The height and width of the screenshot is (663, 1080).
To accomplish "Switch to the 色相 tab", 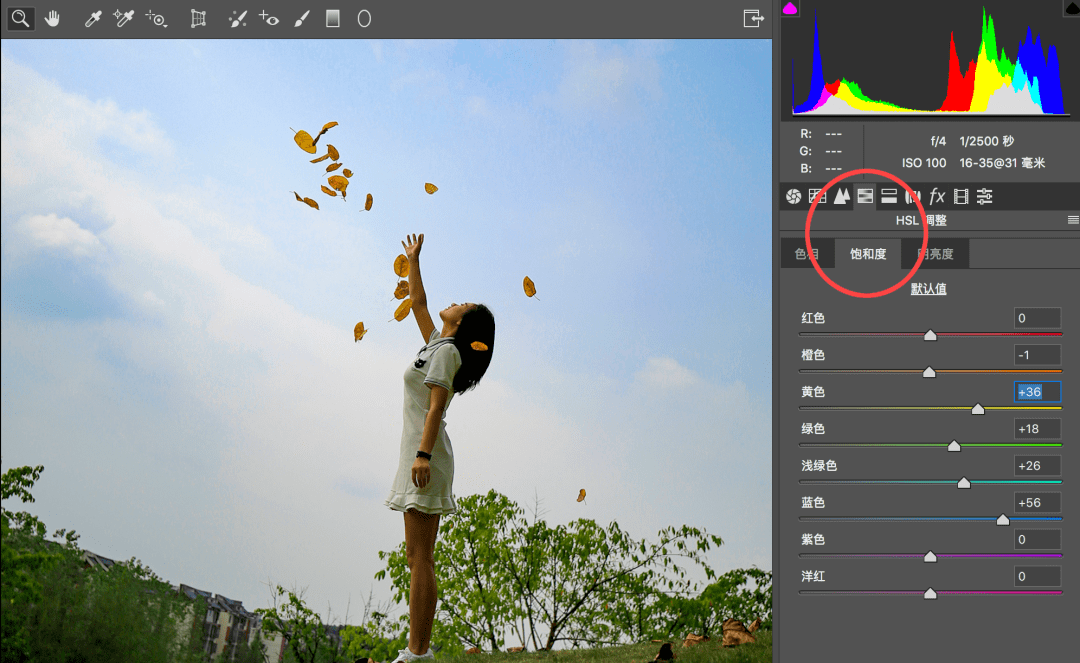I will (x=807, y=254).
